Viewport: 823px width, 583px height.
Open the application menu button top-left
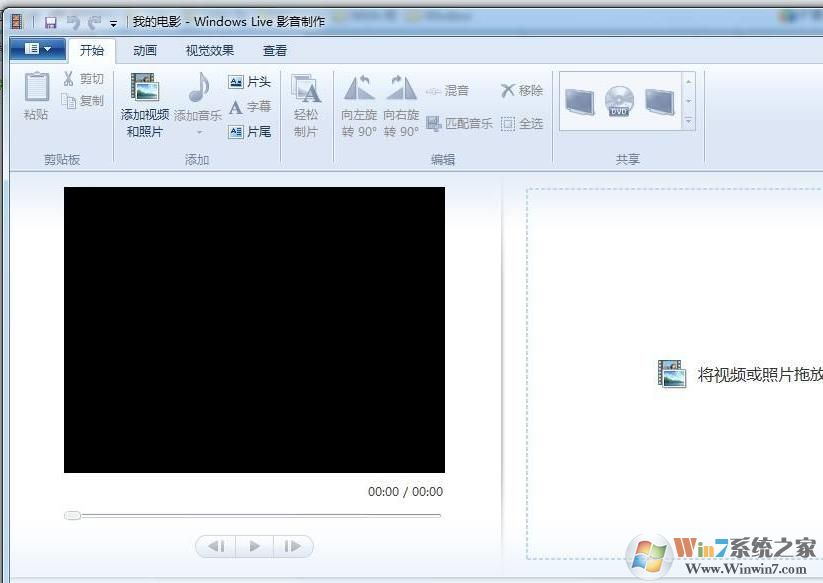pyautogui.click(x=36, y=49)
